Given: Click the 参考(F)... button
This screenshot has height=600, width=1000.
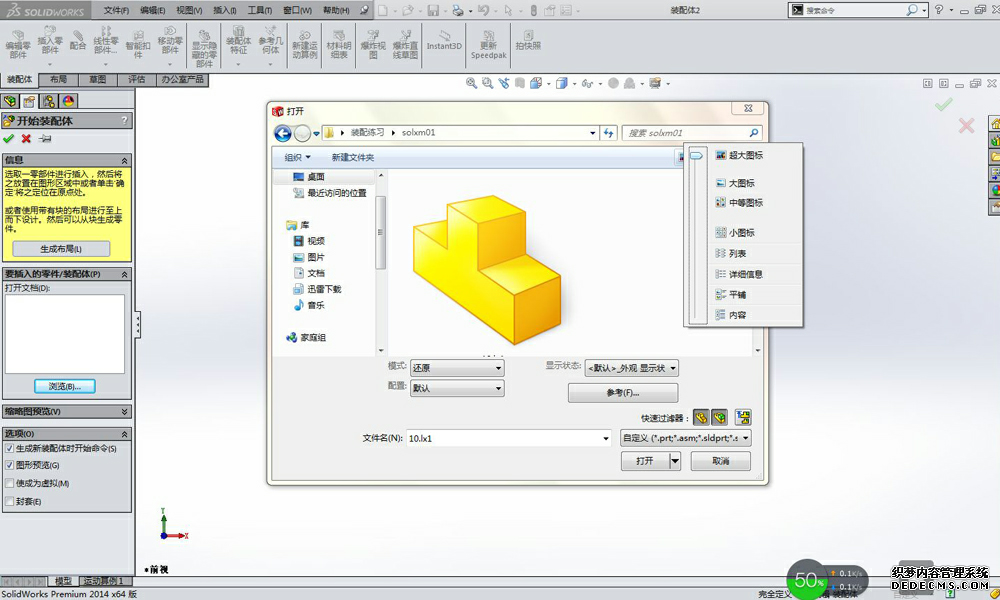Looking at the screenshot, I should (623, 393).
